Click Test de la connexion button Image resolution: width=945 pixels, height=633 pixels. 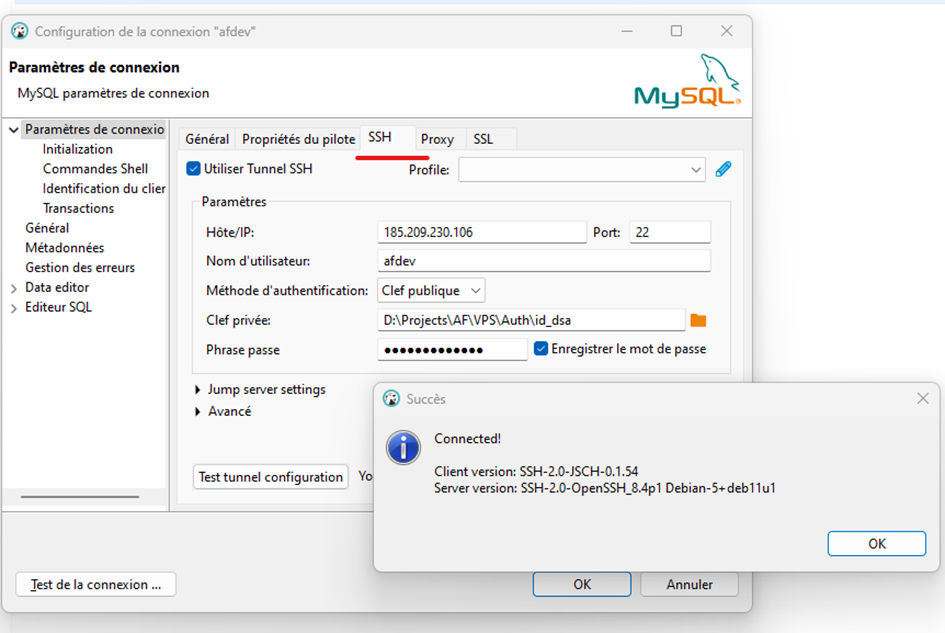96,584
